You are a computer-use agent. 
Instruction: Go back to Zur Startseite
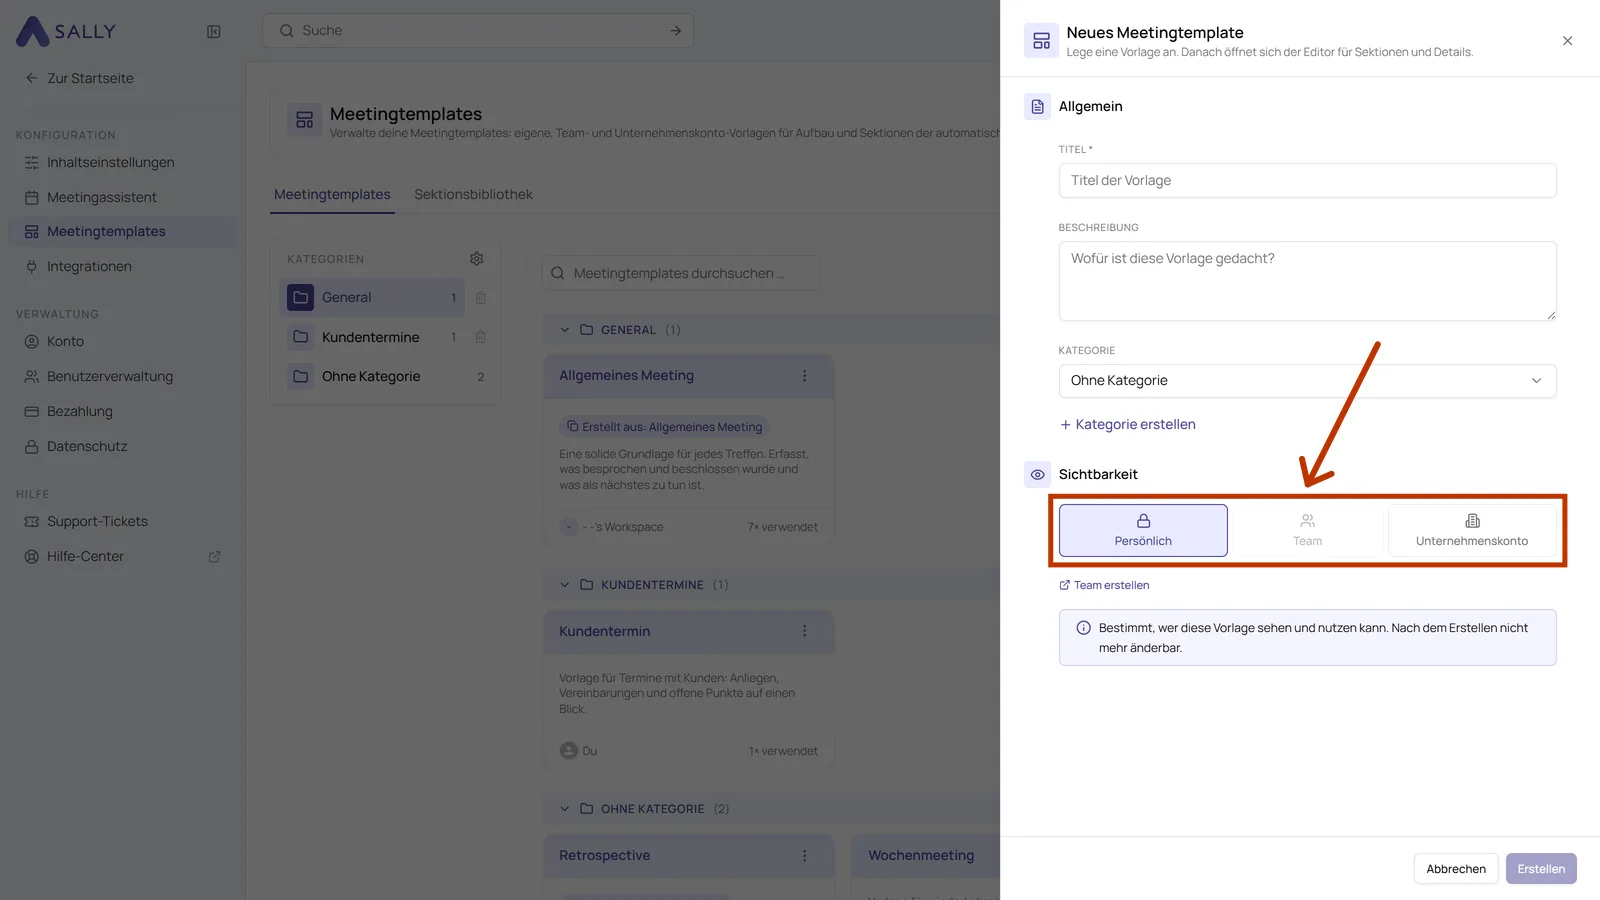[79, 78]
